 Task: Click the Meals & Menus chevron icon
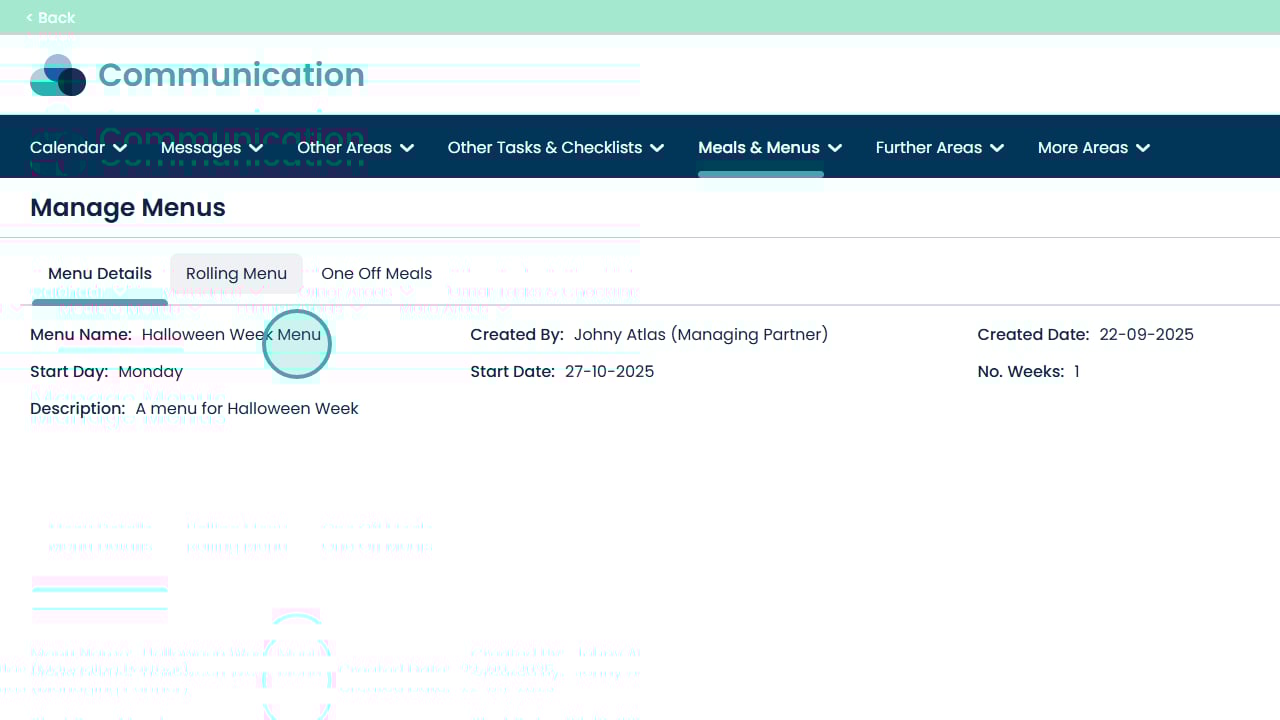(x=835, y=148)
